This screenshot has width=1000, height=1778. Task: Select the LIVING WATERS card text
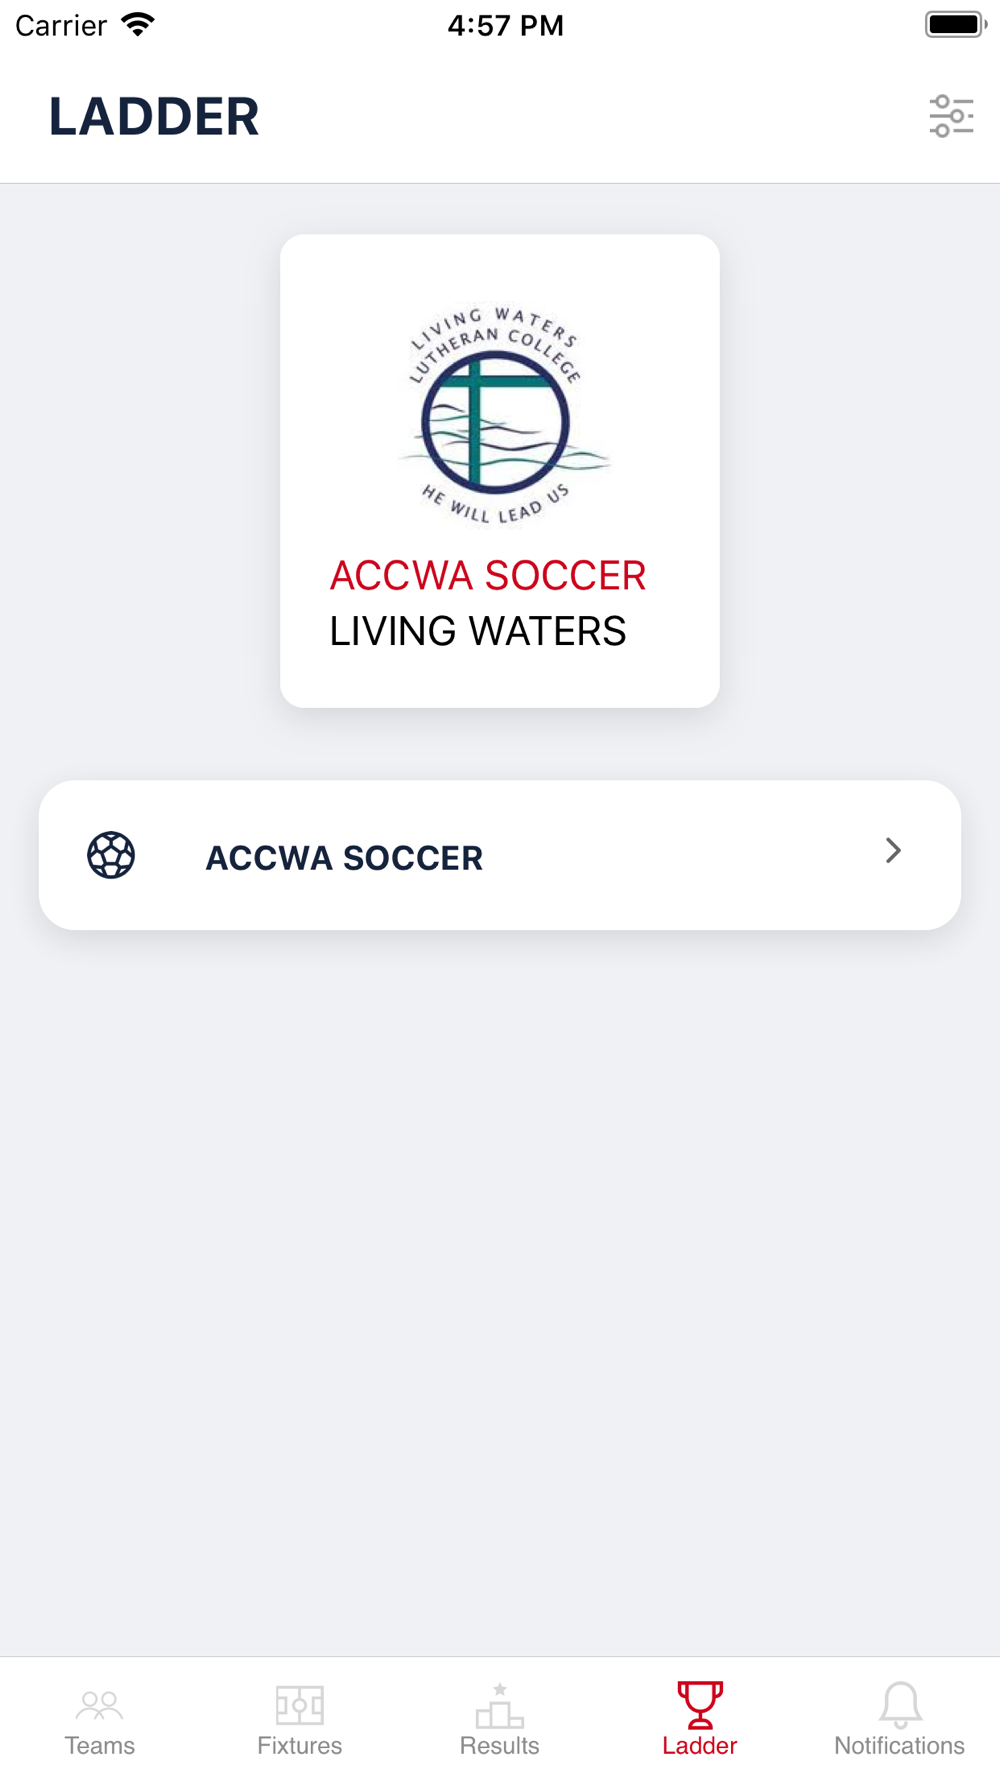(x=478, y=631)
